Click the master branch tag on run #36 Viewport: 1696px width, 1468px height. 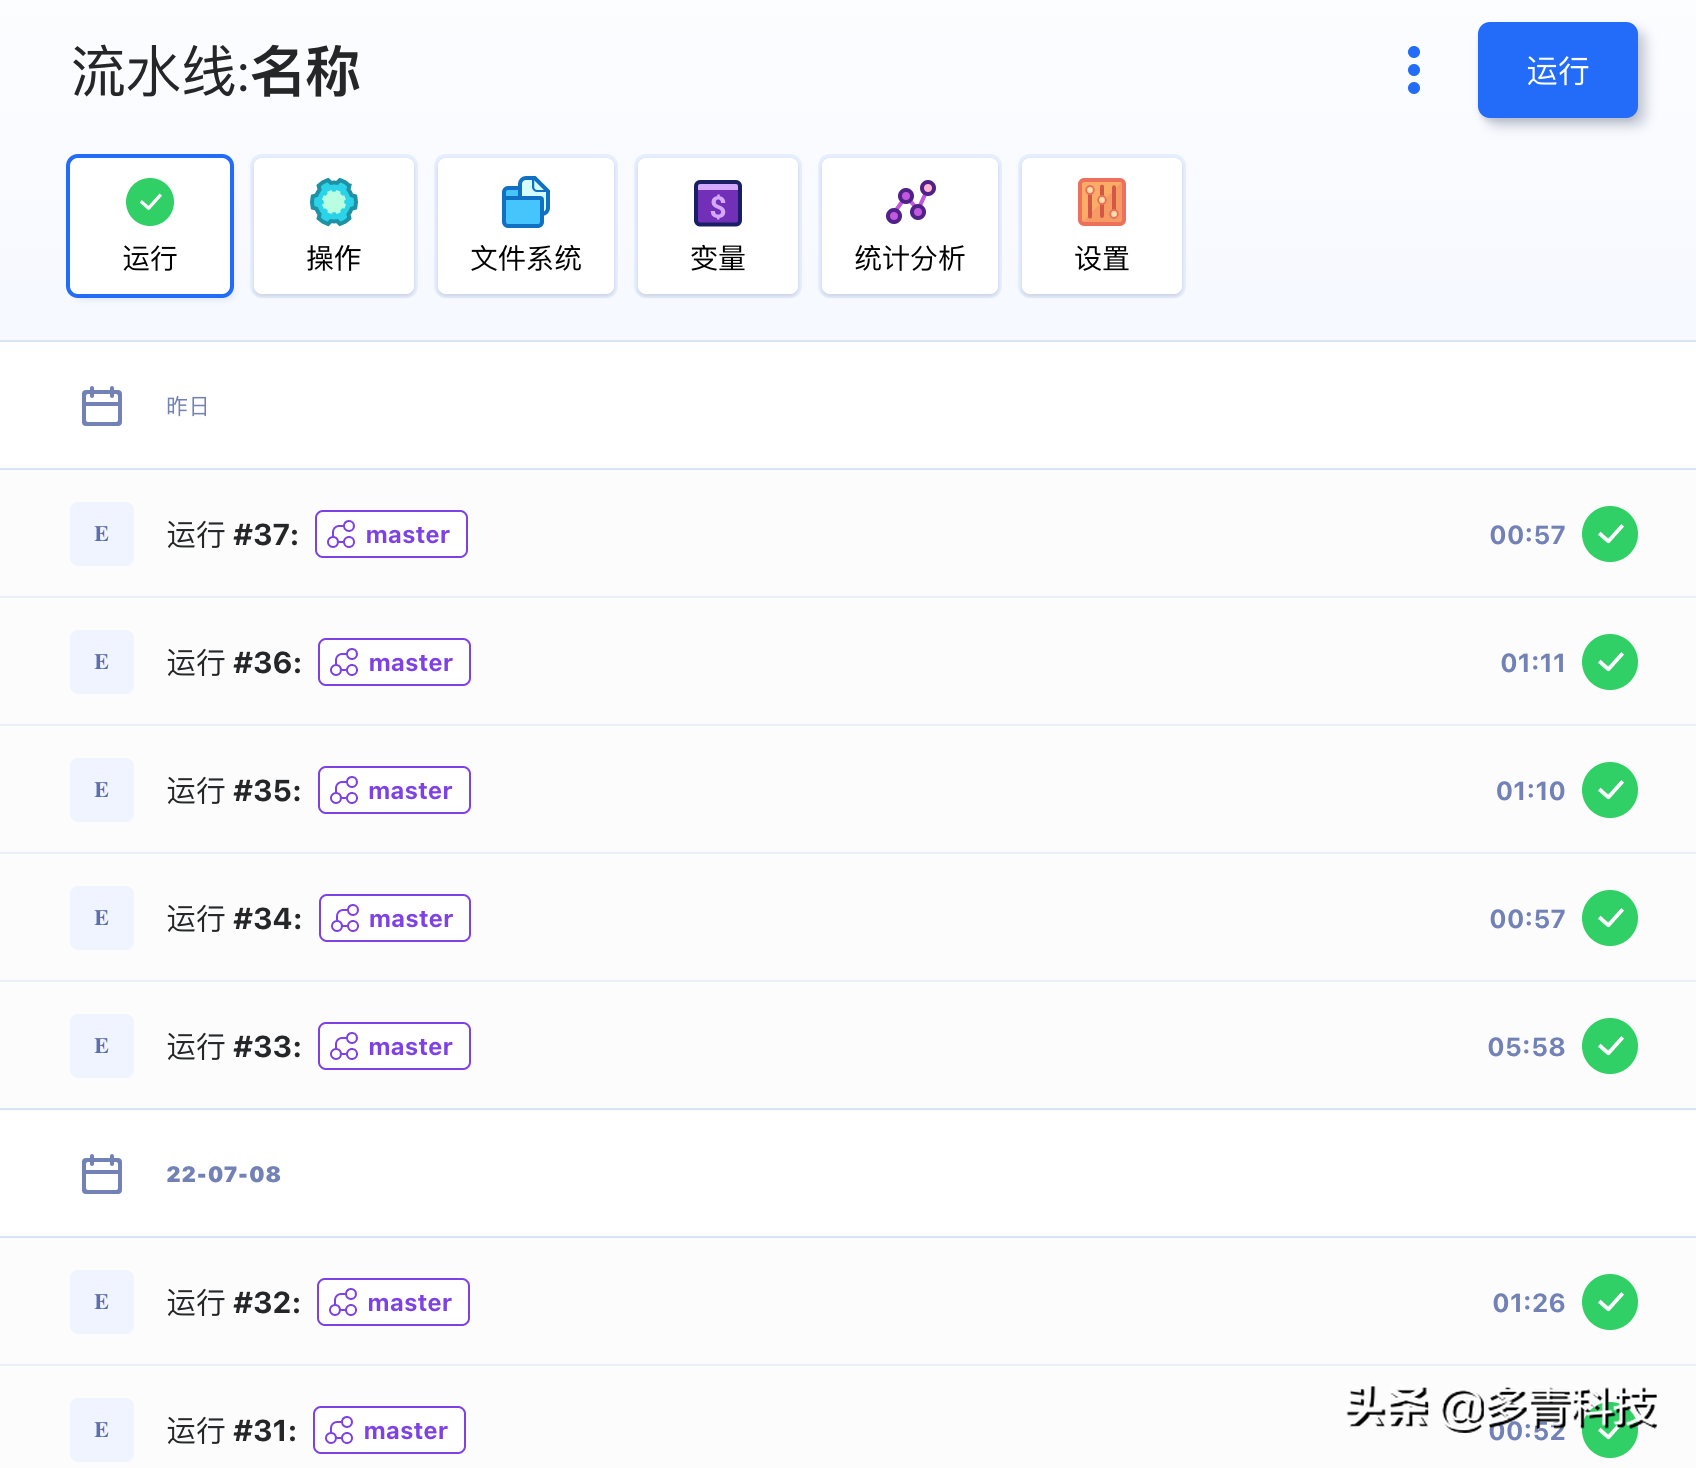tap(394, 662)
